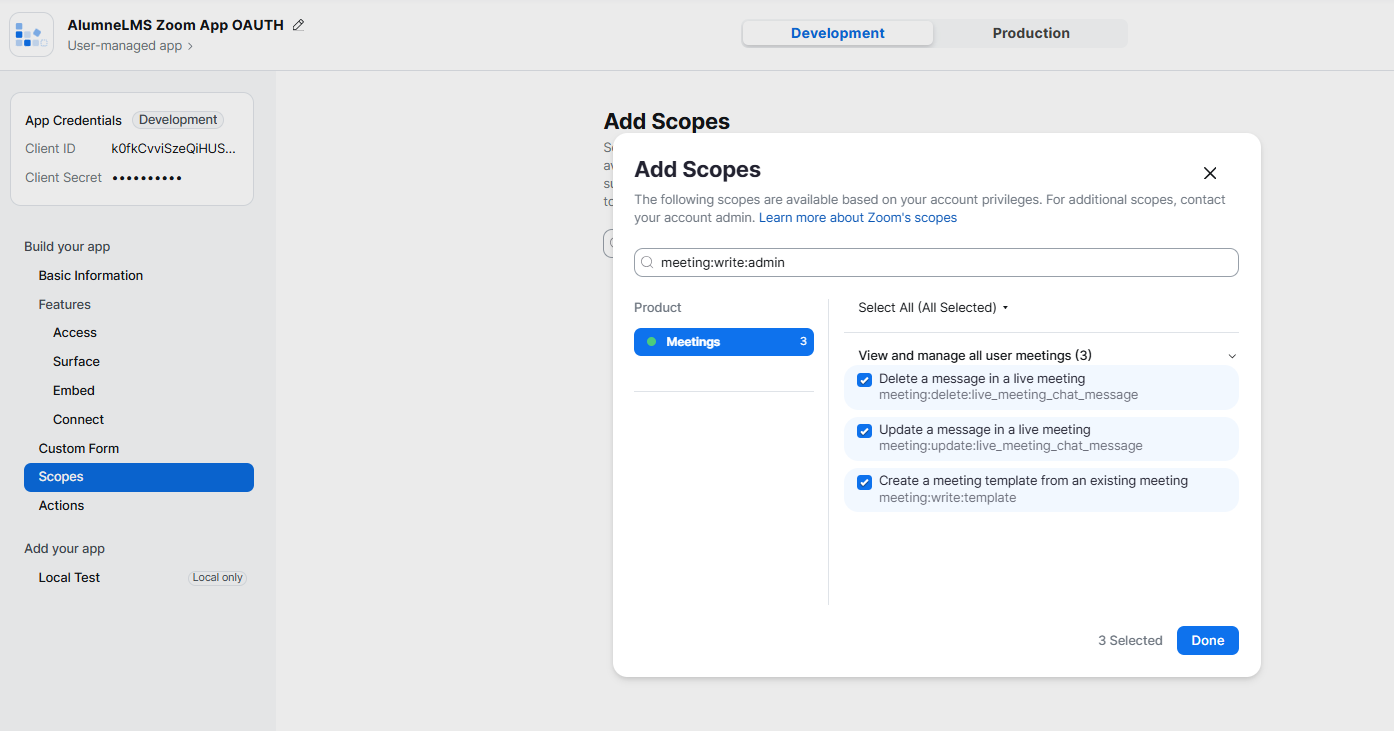Image resolution: width=1394 pixels, height=731 pixels.
Task: Click the green dot beside Meetings
Action: [652, 342]
